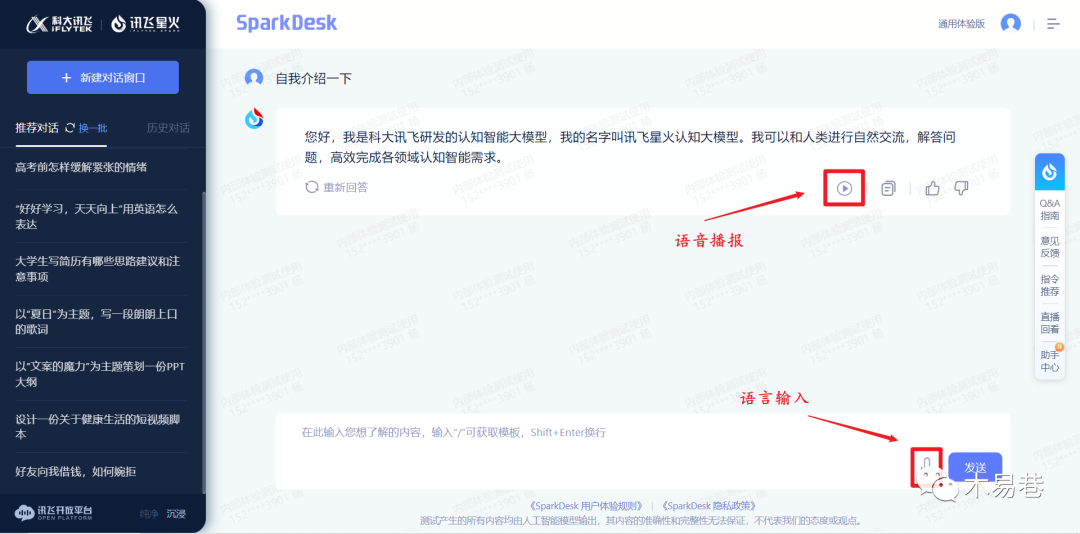Switch to 纯净 mode
Viewport: 1080px width, 534px height.
[x=148, y=513]
